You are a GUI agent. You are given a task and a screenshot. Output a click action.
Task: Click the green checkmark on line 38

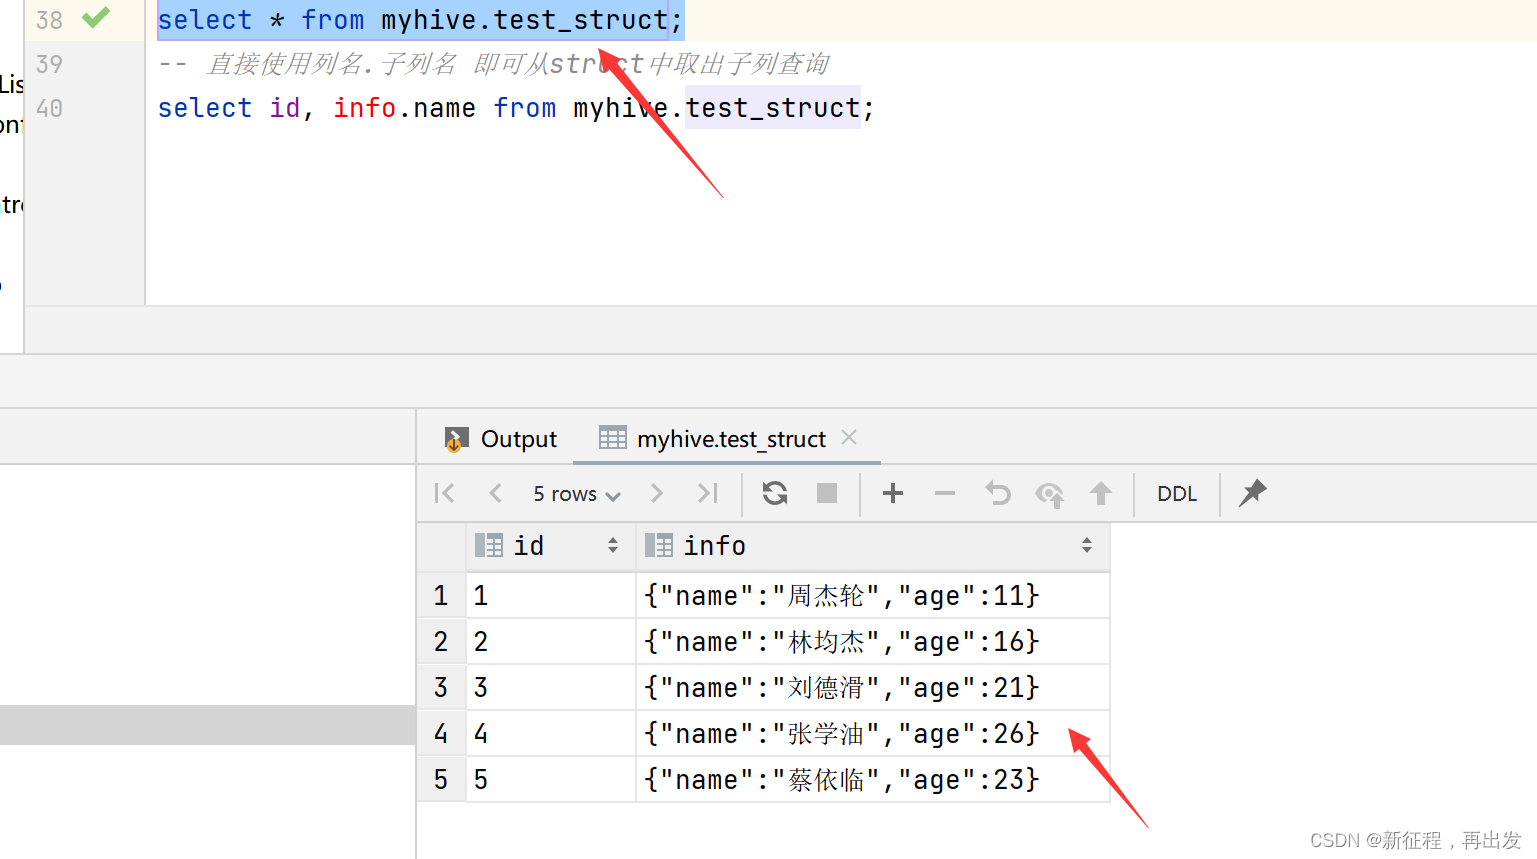96,18
